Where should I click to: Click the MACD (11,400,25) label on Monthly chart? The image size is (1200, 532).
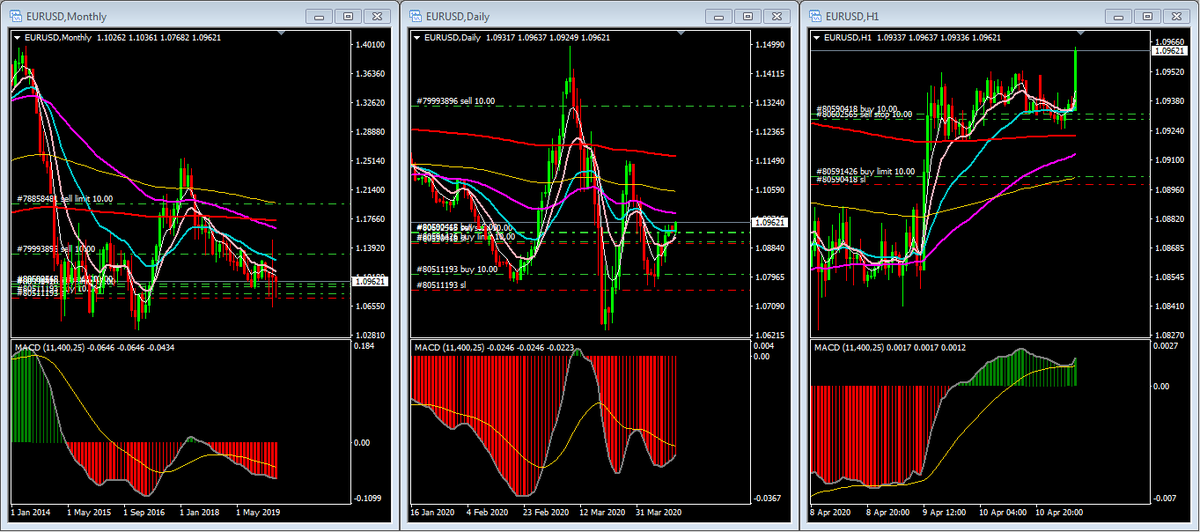(x=50, y=347)
